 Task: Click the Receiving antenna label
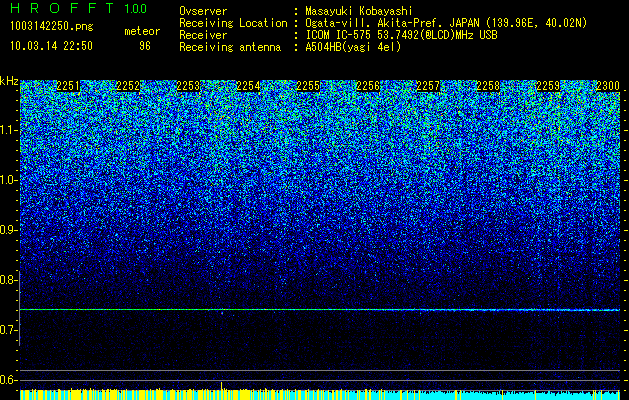click(x=230, y=47)
